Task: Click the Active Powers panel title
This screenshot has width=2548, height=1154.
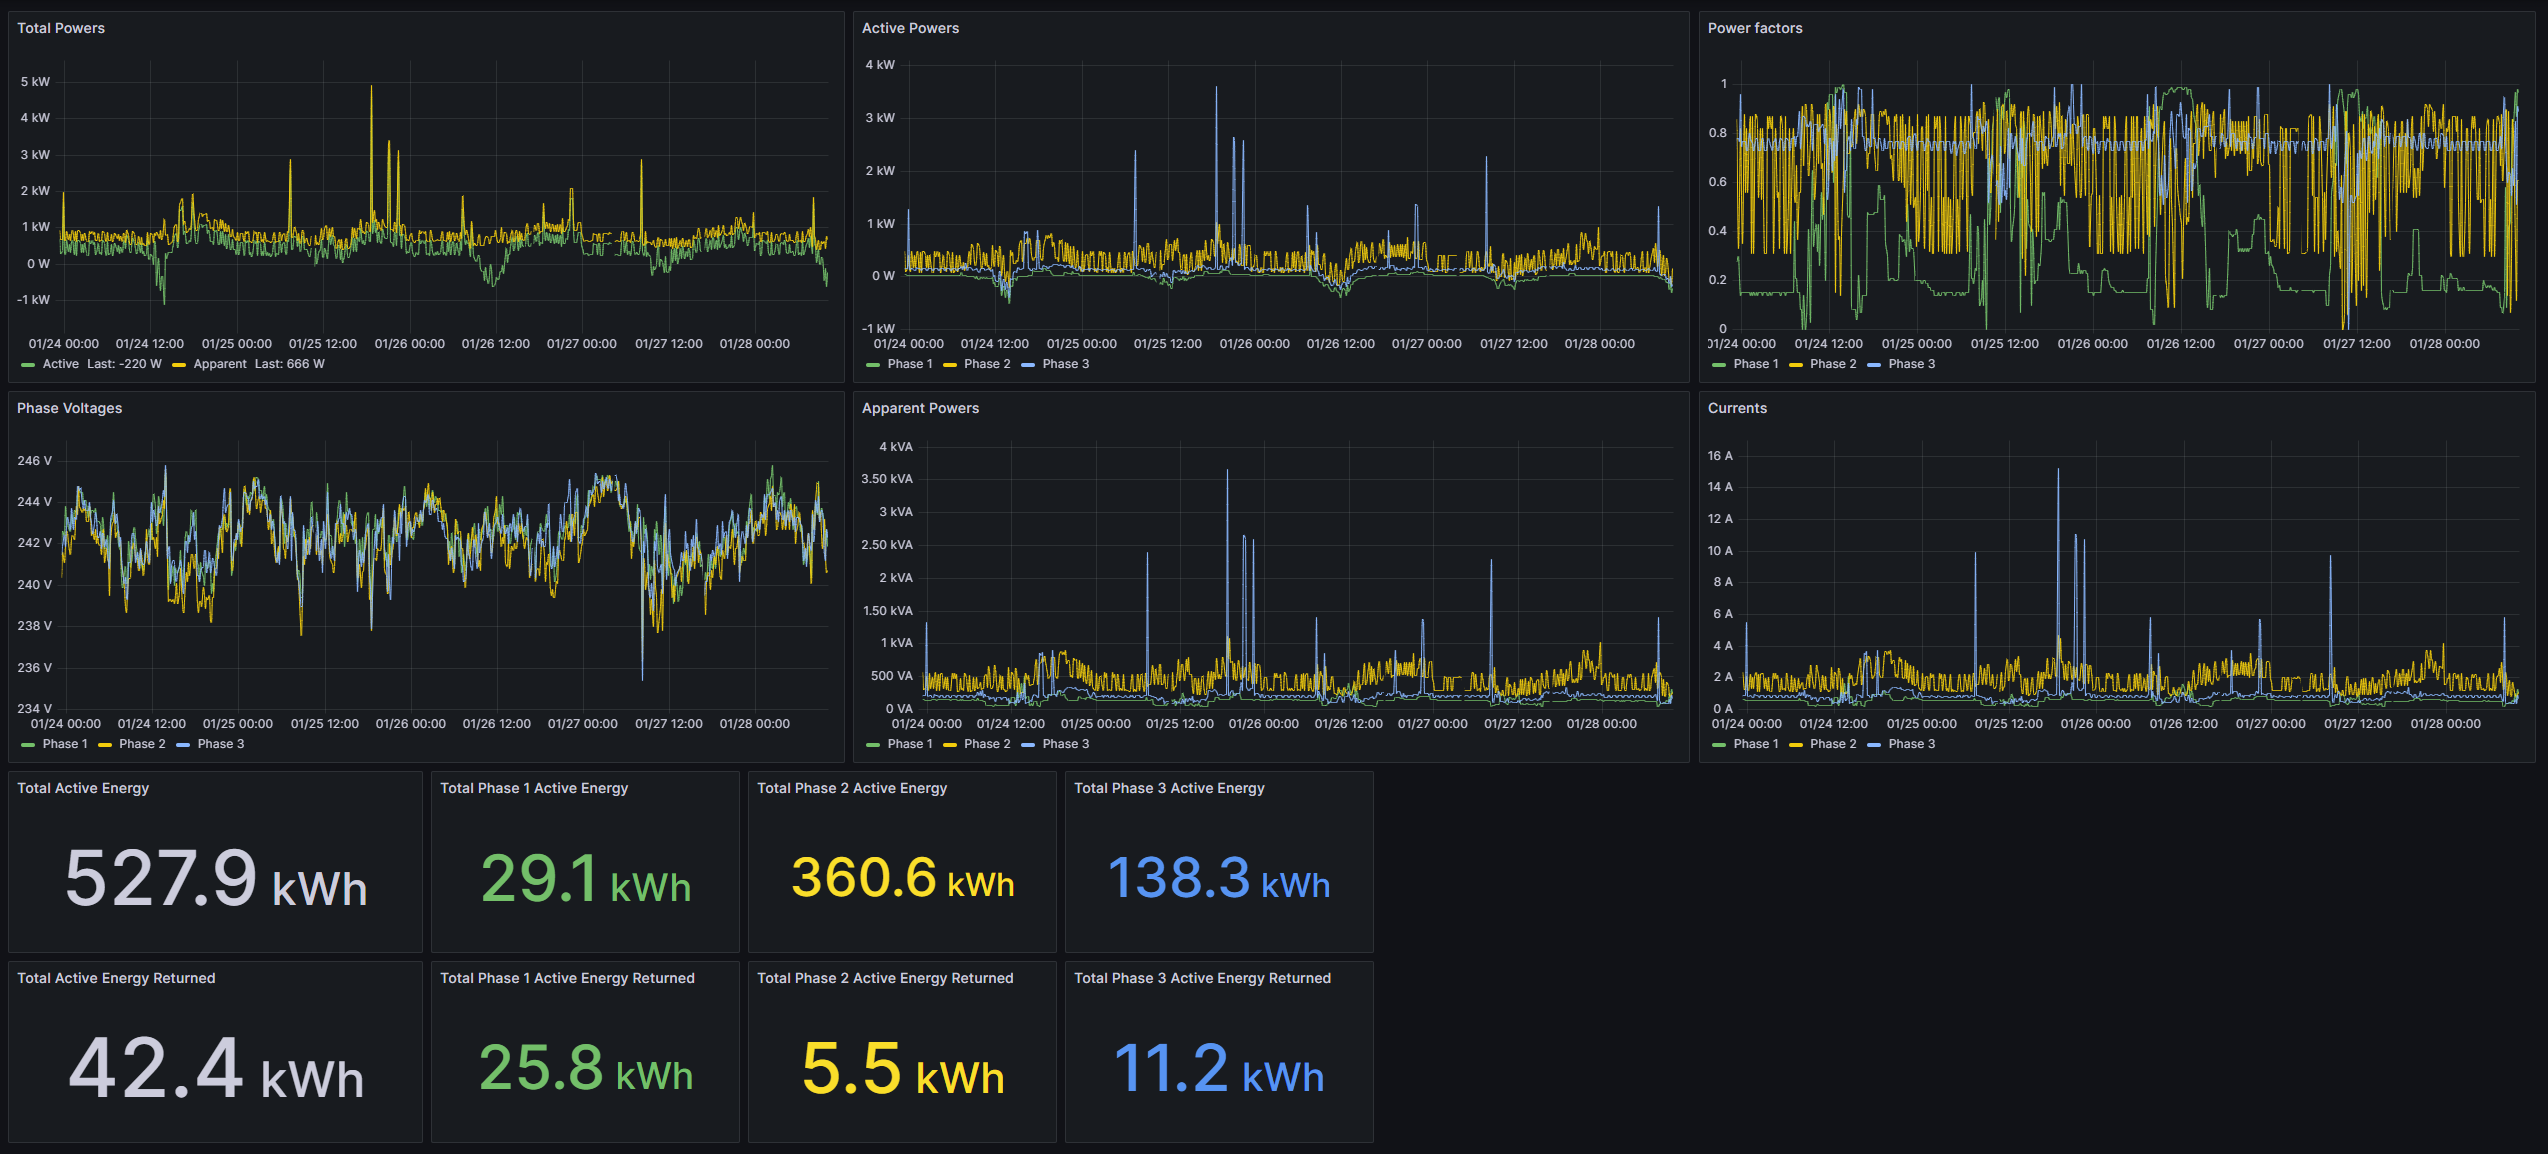Action: [x=910, y=28]
